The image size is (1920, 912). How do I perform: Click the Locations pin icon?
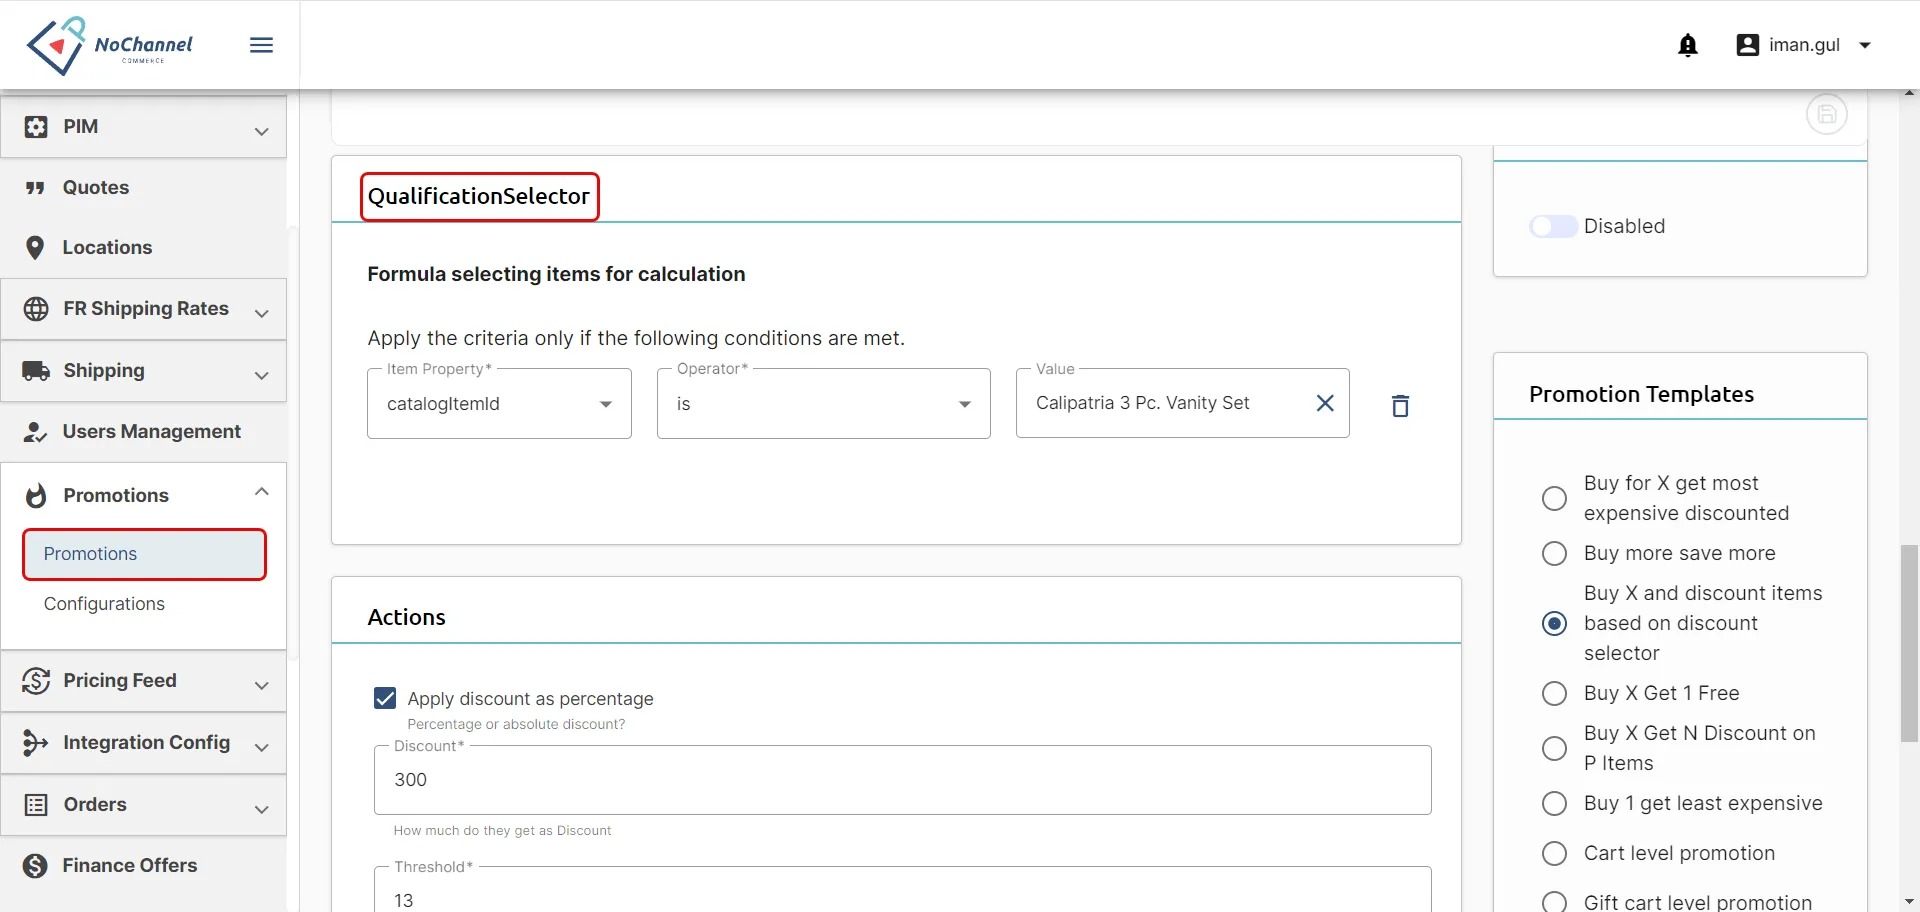click(x=35, y=248)
